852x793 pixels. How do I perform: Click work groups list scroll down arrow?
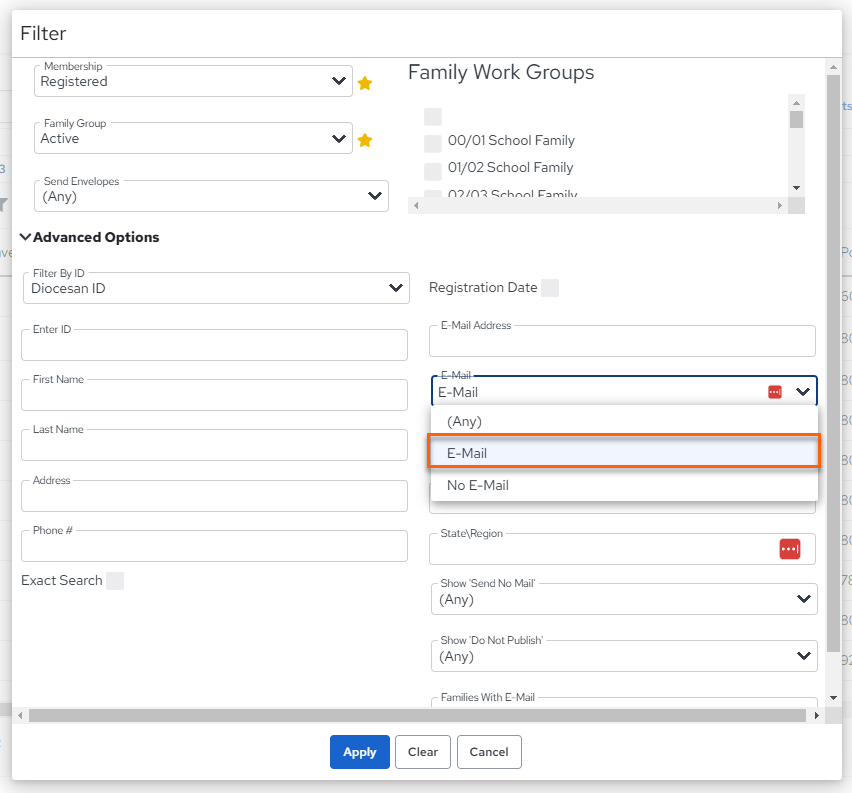point(797,188)
